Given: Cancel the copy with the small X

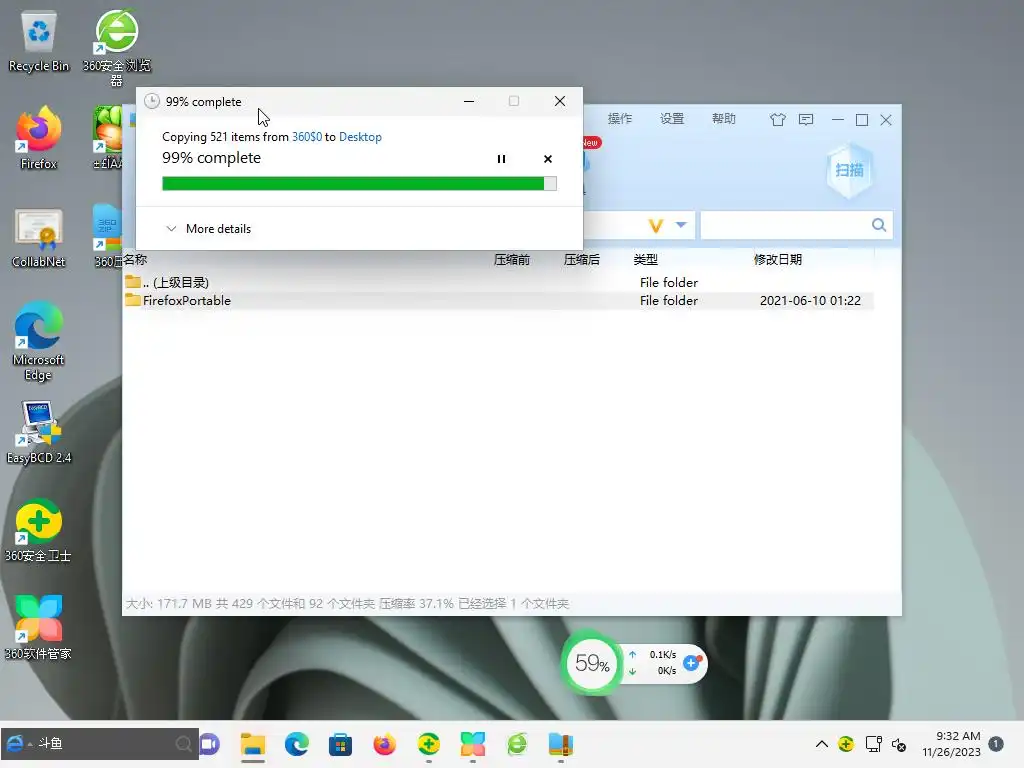Looking at the screenshot, I should coord(547,159).
